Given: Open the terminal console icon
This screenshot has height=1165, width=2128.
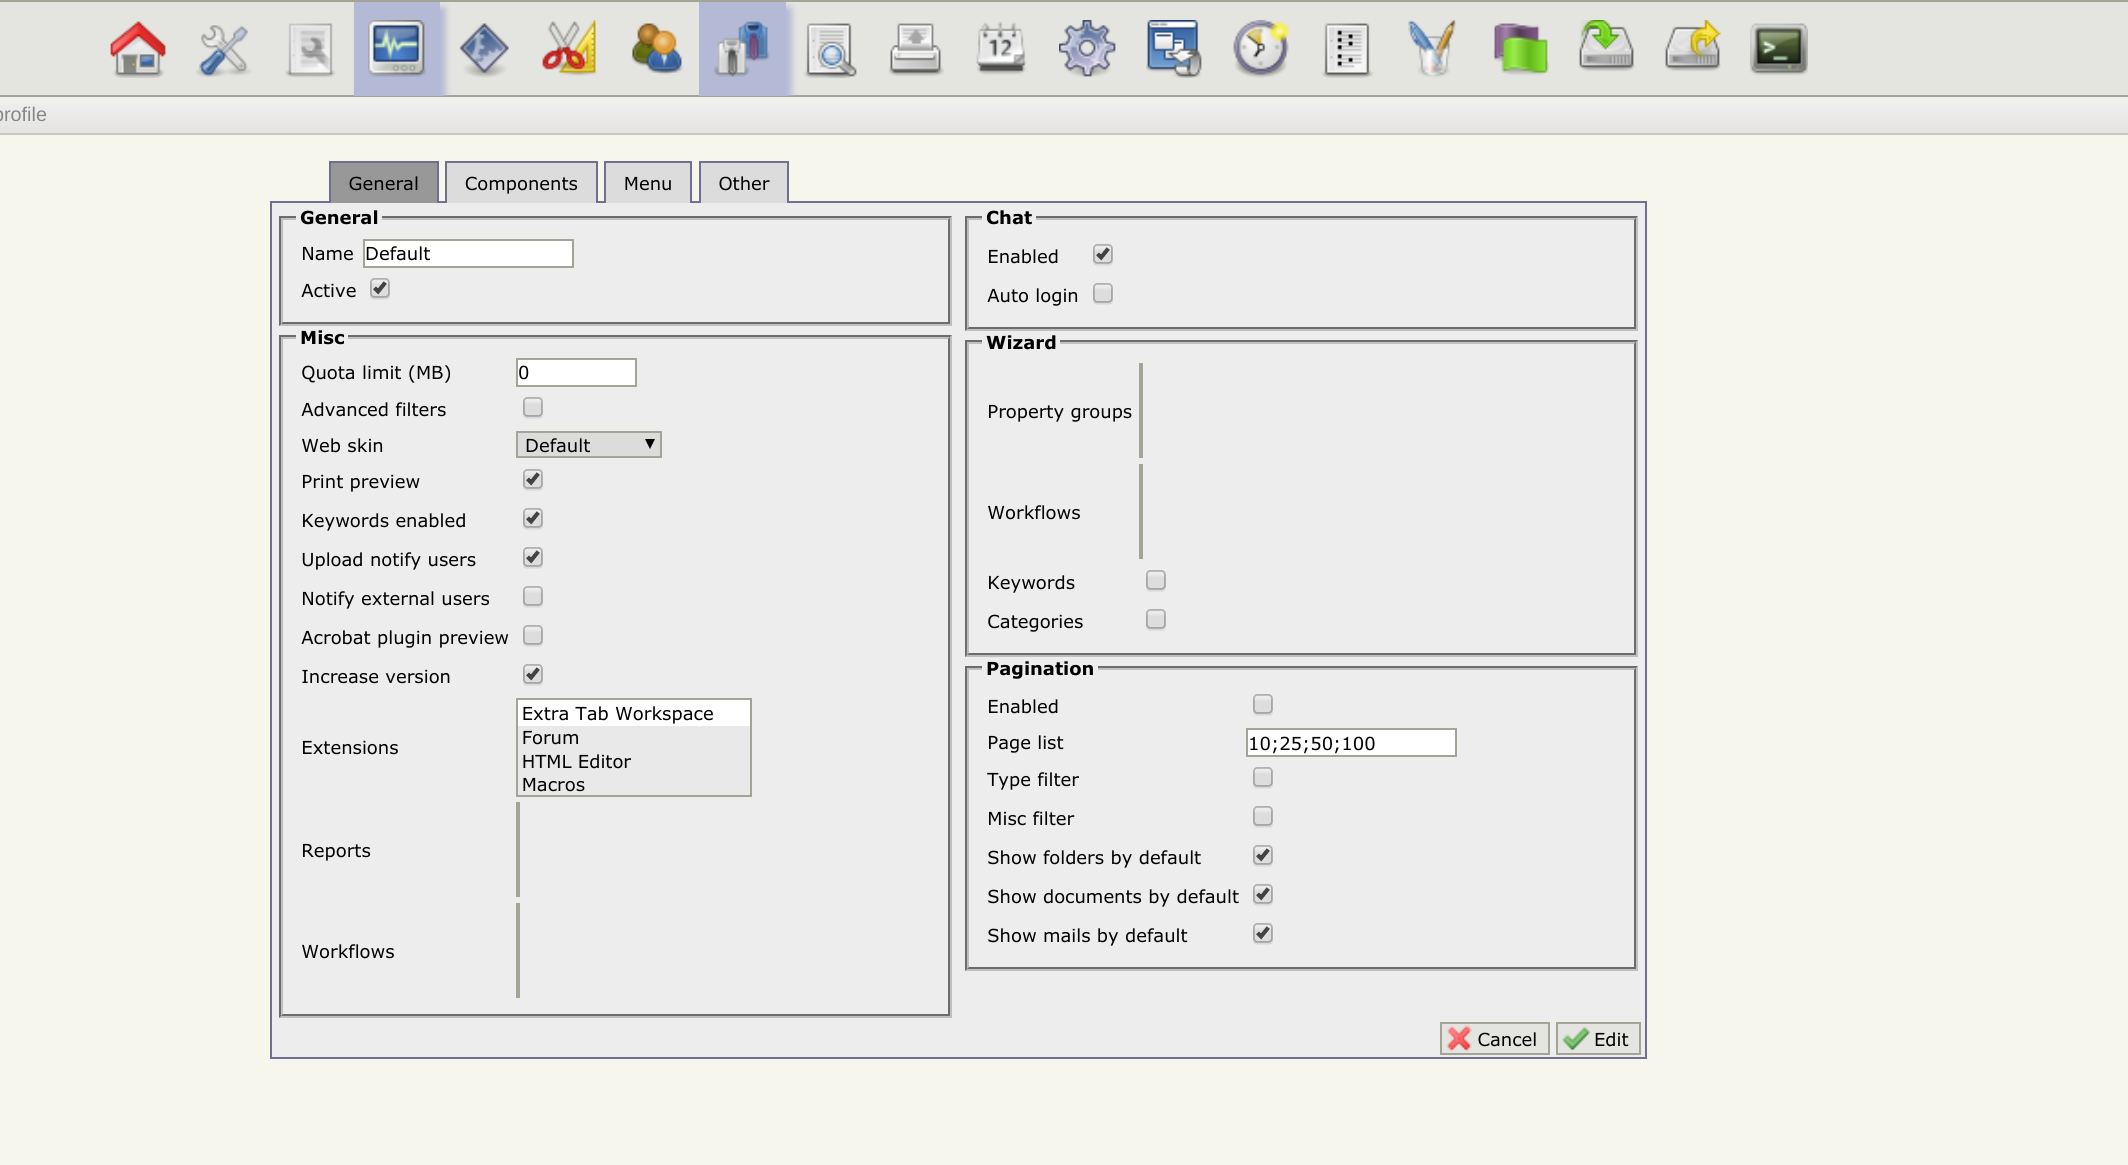Looking at the screenshot, I should tap(1778, 48).
